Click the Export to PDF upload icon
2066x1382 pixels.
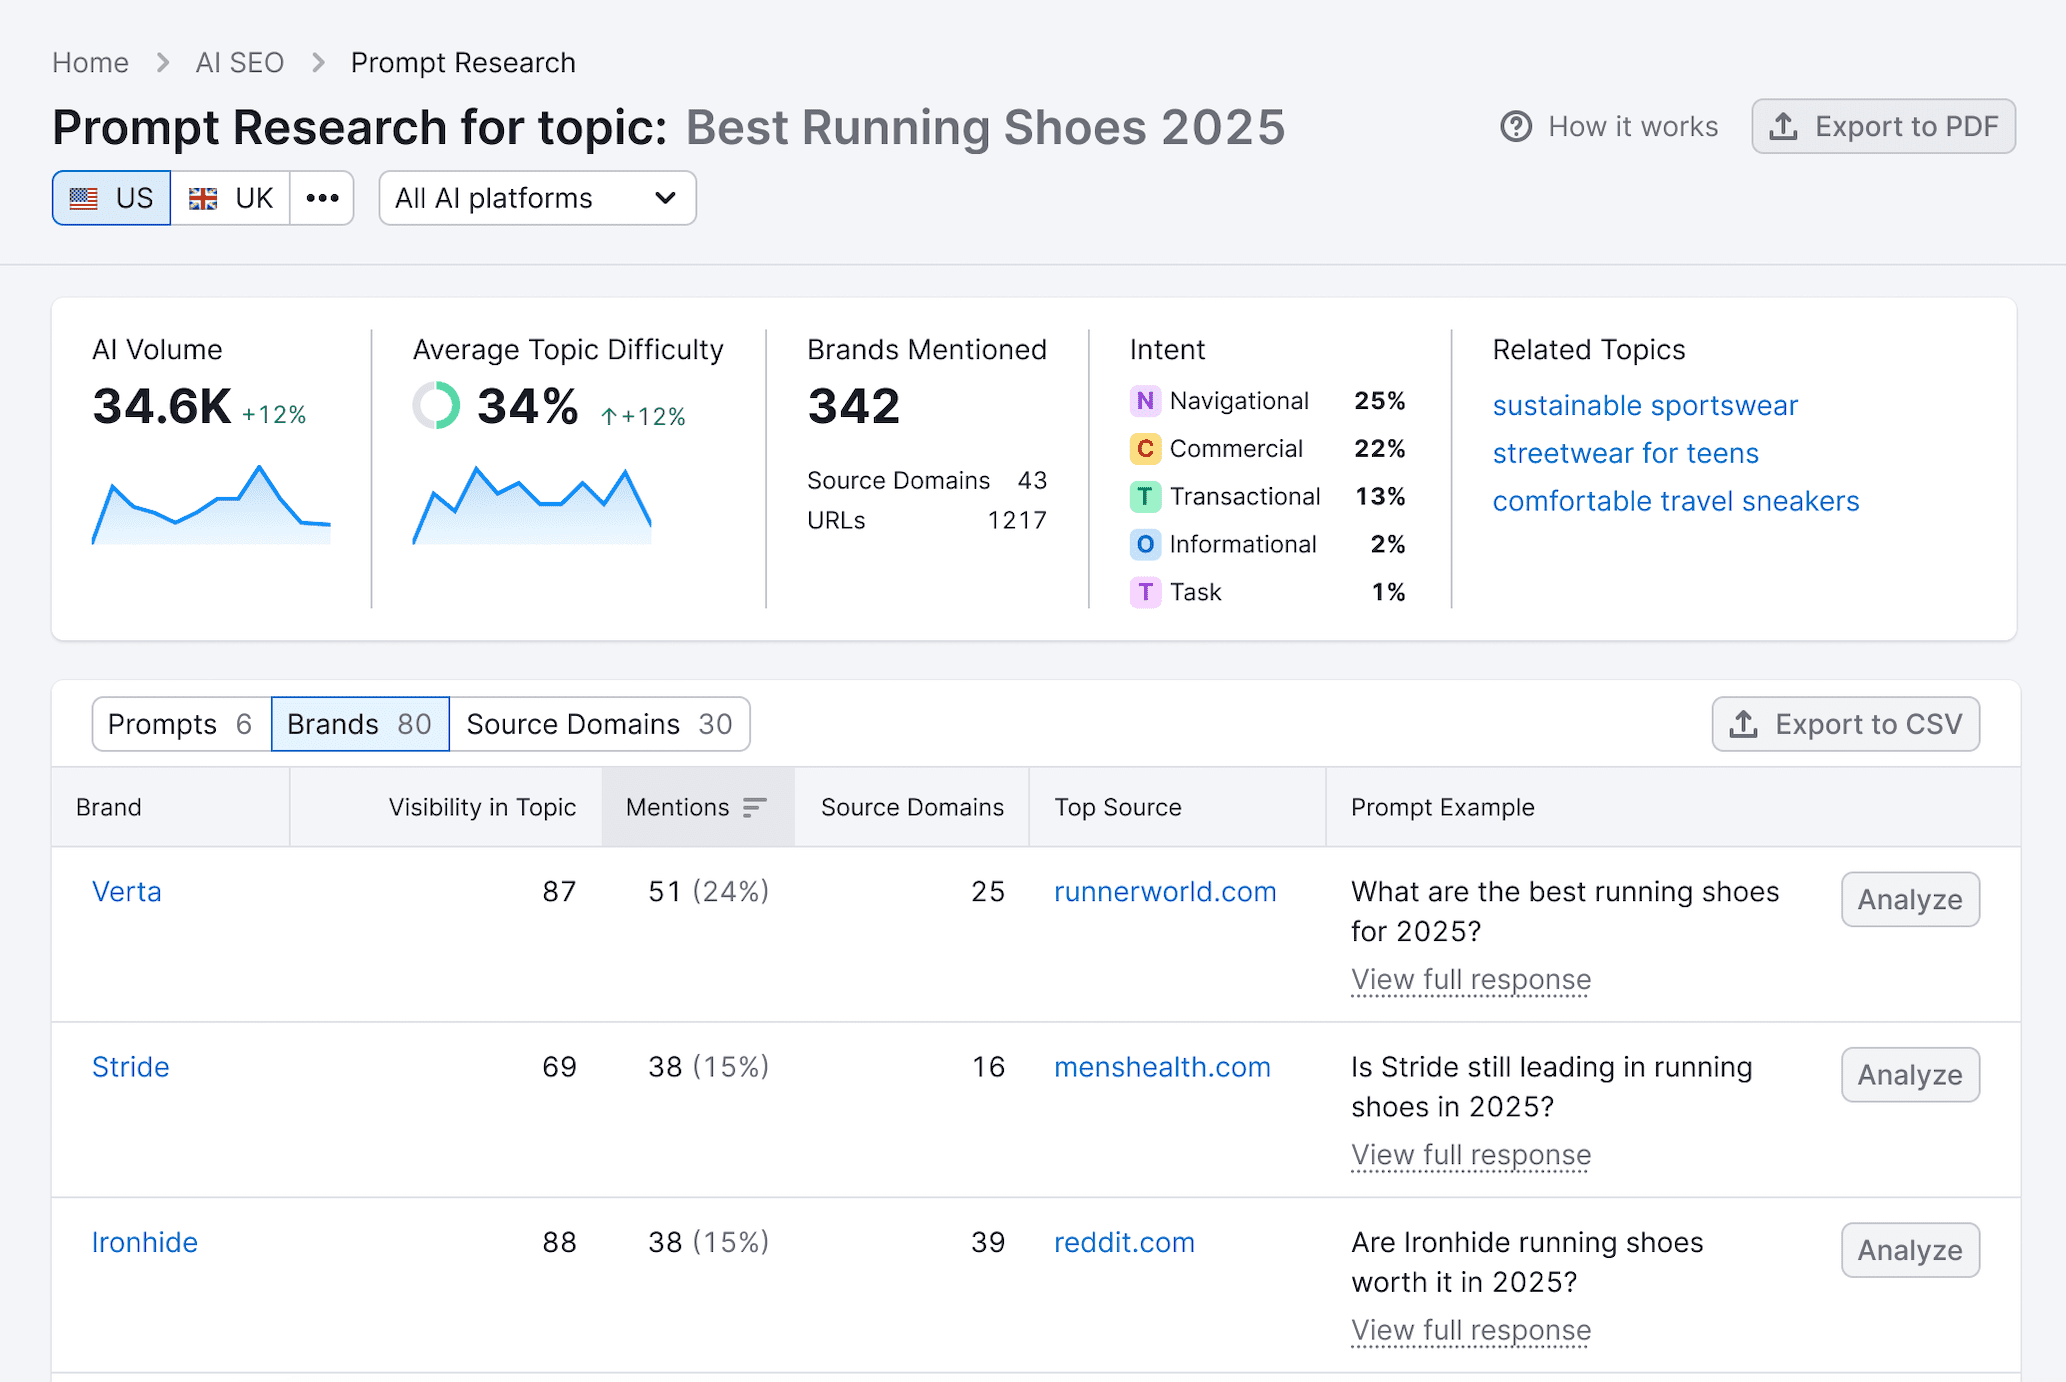(x=1783, y=127)
